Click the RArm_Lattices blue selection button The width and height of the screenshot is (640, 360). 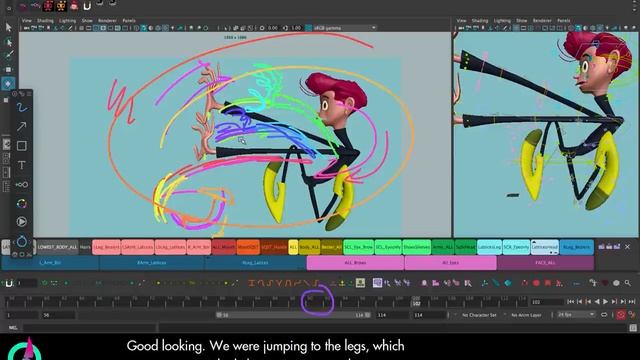151,263
